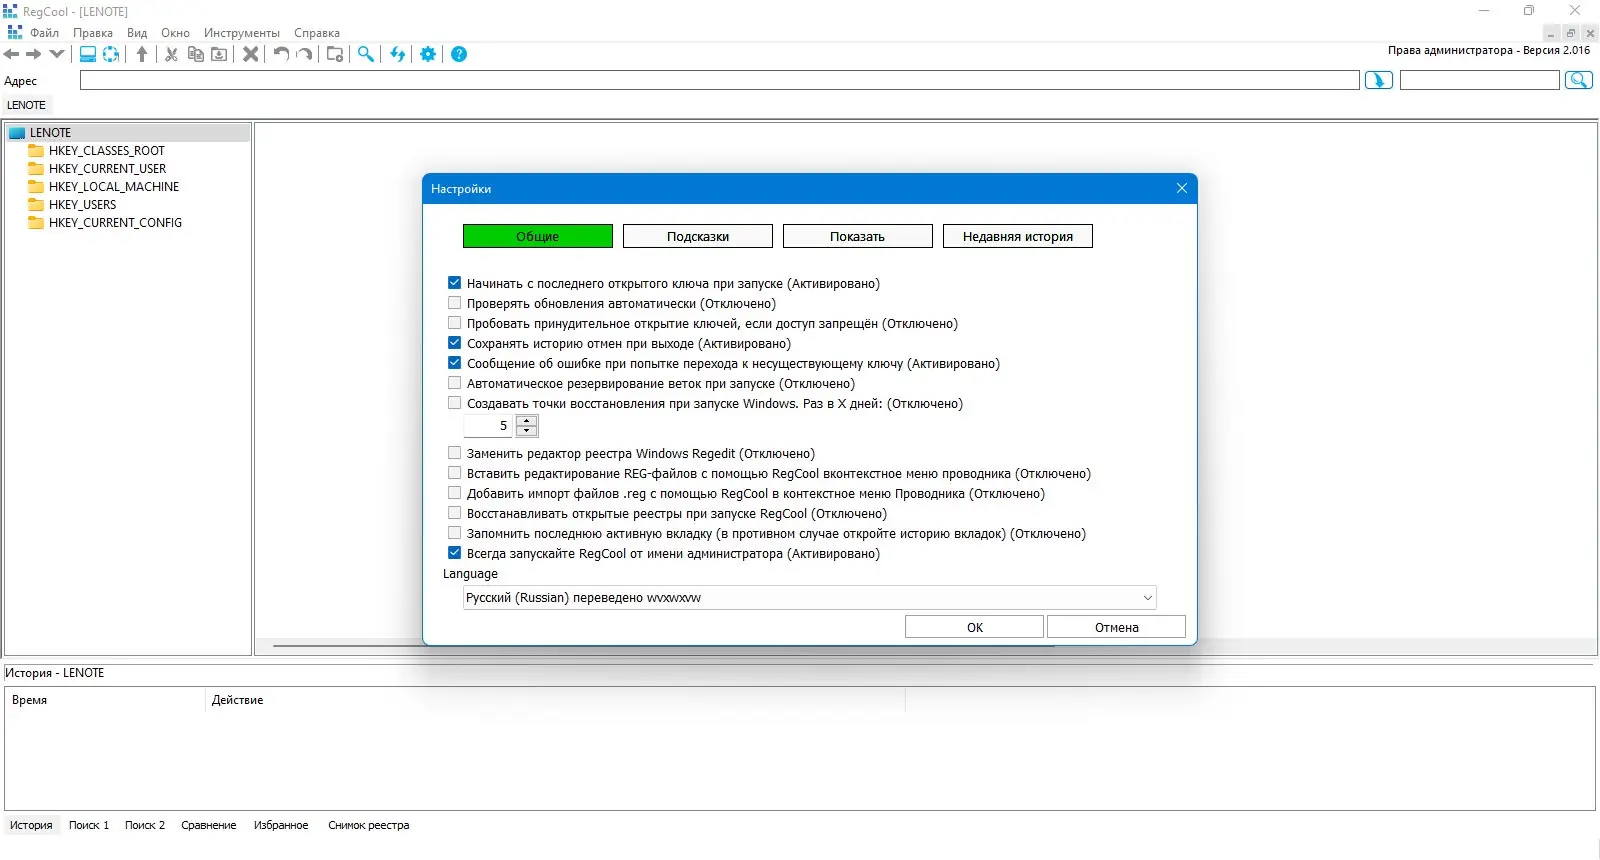Enable 'Вставить редактирование REG-файлов' checkbox
This screenshot has width=1600, height=860.
[x=455, y=473]
